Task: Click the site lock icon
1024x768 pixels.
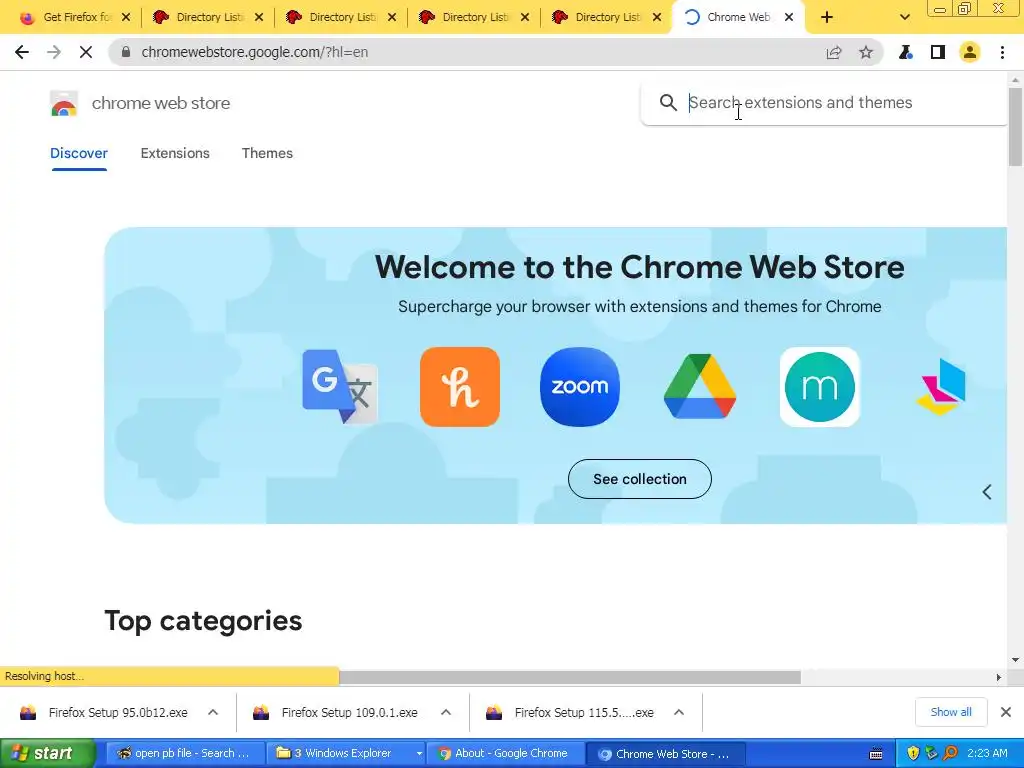Action: (126, 52)
